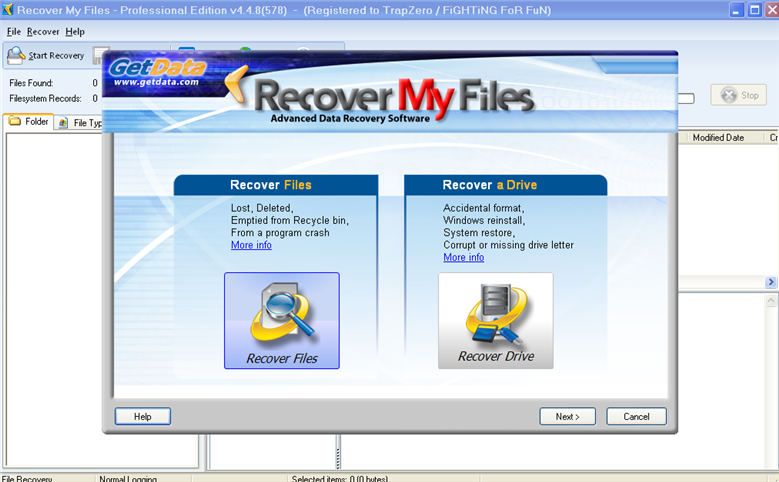Viewport: 779px width, 482px height.
Task: Click the Stop button in main window
Action: tap(739, 95)
